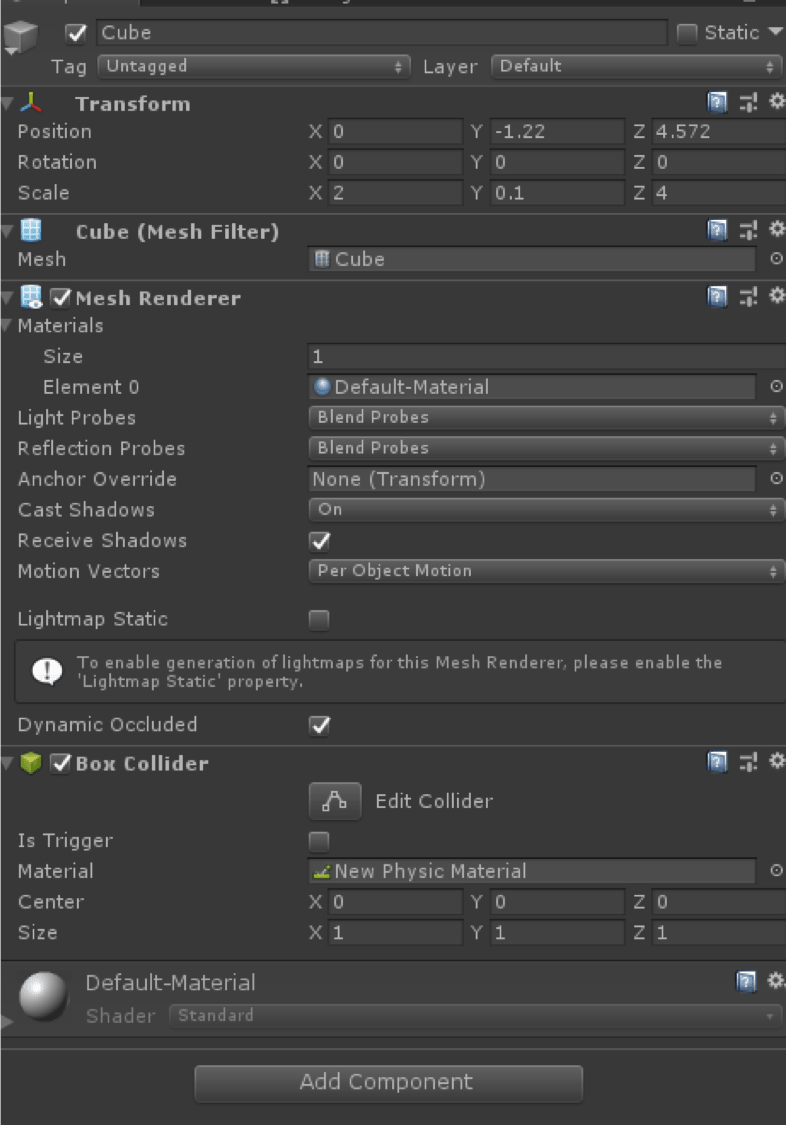The image size is (787, 1125).
Task: Enable Is Trigger on Box Collider
Action: coord(319,840)
